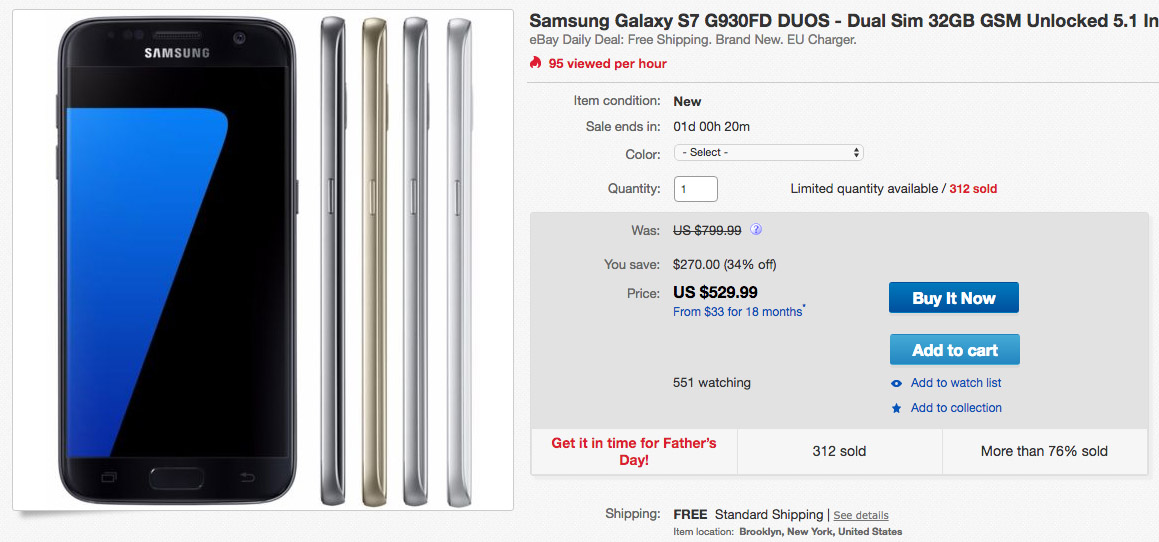The image size is (1159, 542).
Task: Click the Add to watch list link
Action: point(955,383)
